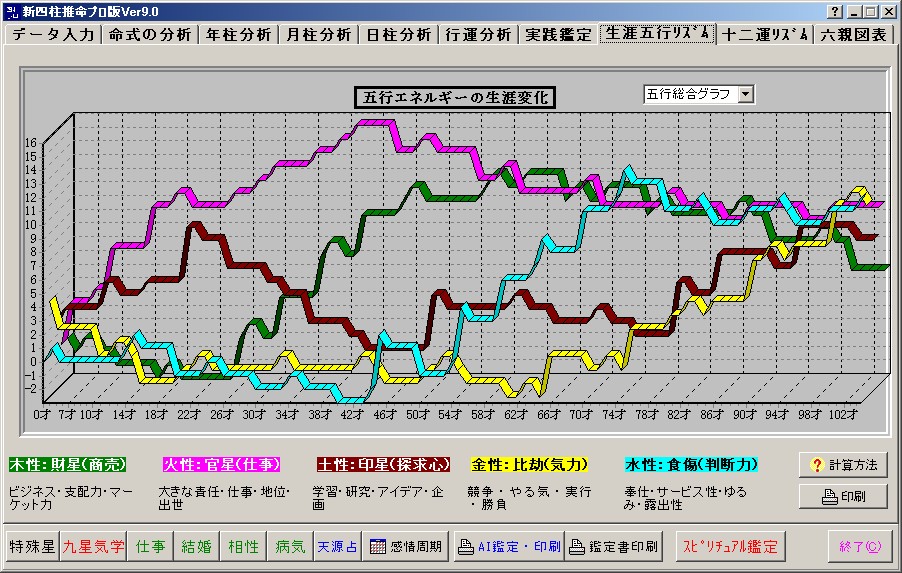Click the description 学習・研究・アイデア・企画
The image size is (902, 573).
[x=378, y=498]
